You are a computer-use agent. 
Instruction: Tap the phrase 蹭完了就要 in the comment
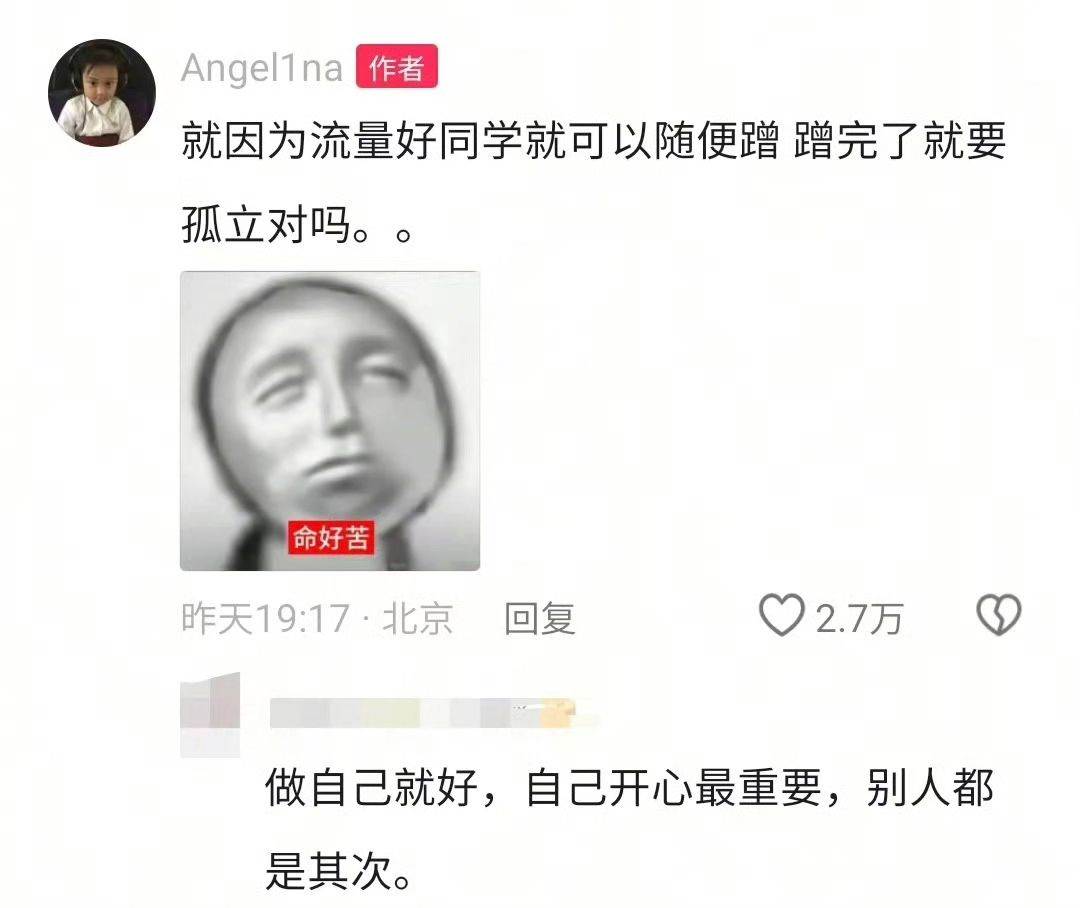(x=900, y=141)
